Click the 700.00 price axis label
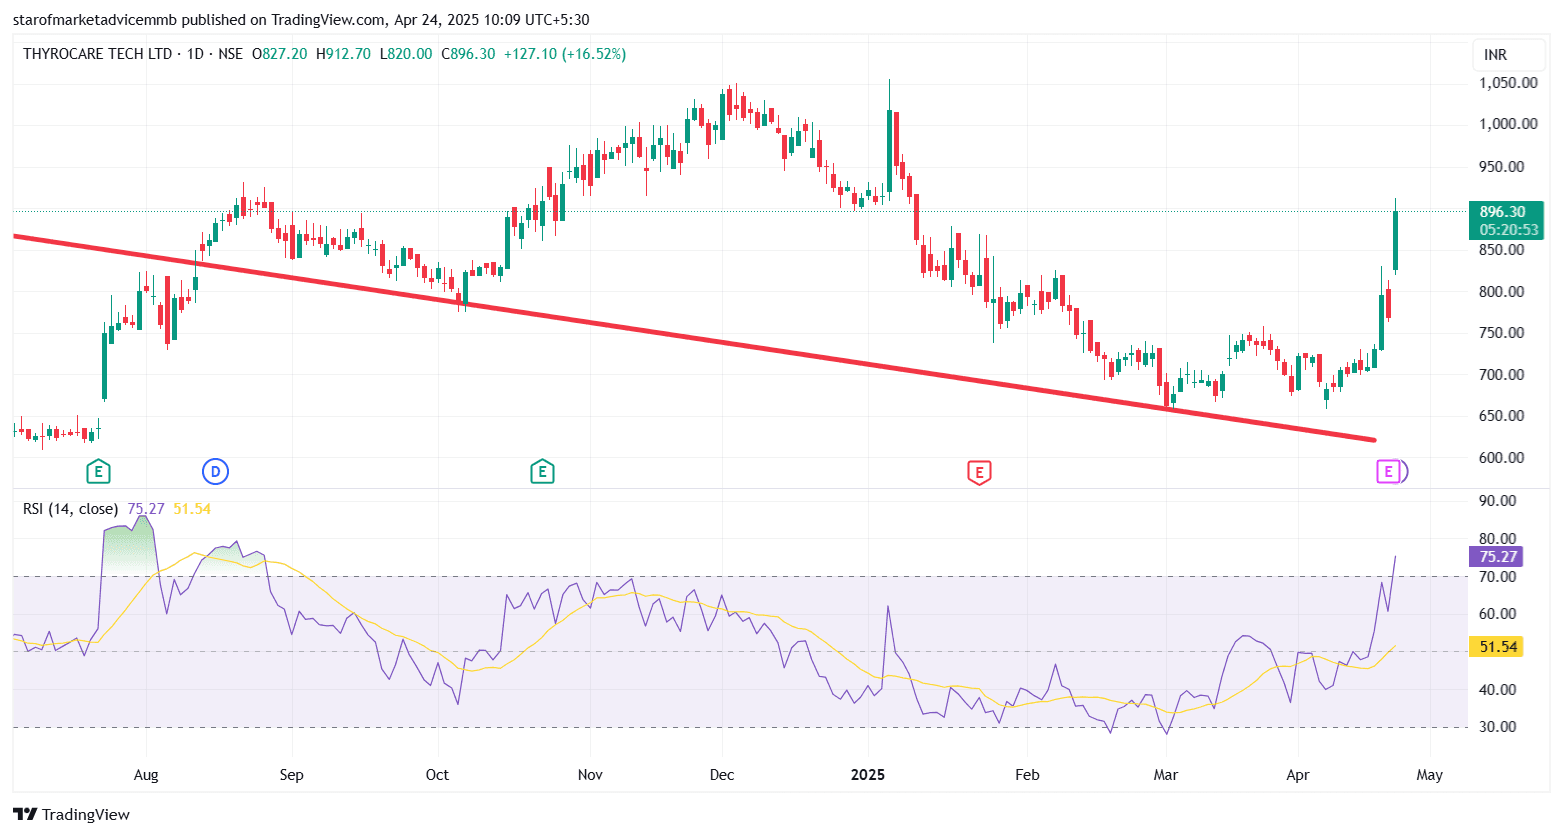The height and width of the screenshot is (836, 1563). [1502, 375]
